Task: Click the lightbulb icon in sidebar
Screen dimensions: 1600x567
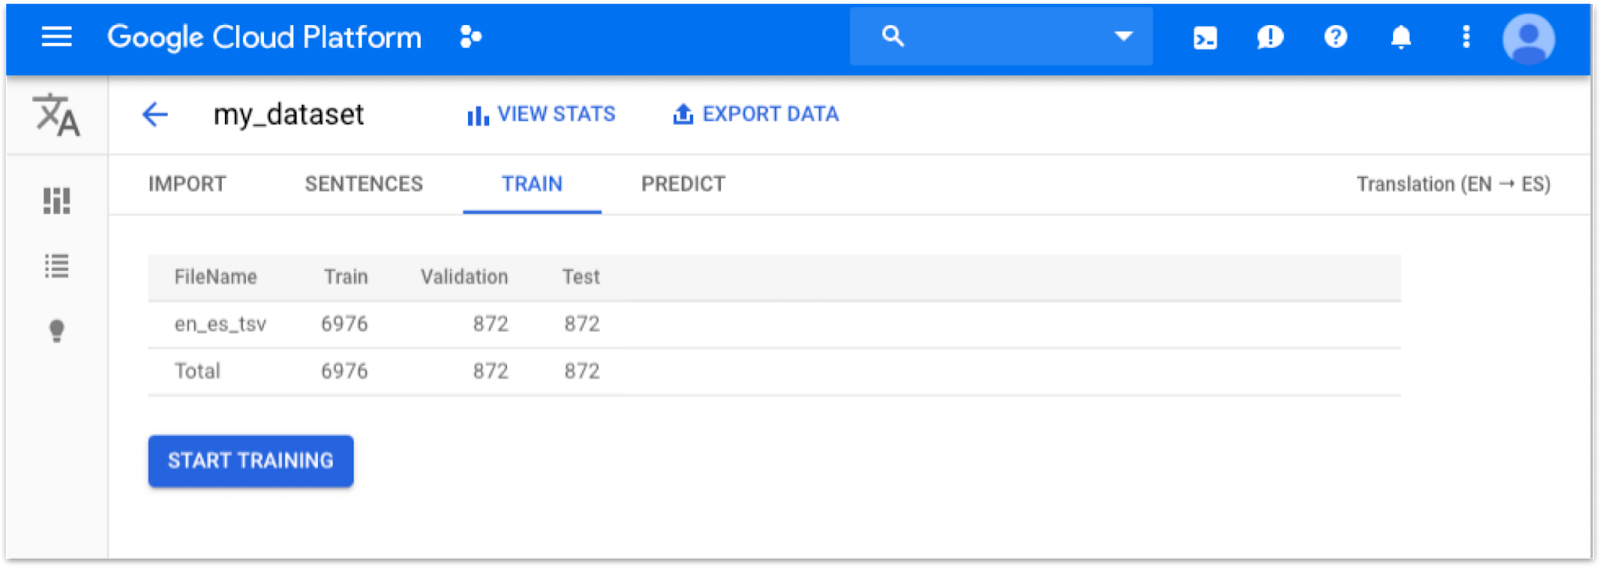Action: pos(56,331)
